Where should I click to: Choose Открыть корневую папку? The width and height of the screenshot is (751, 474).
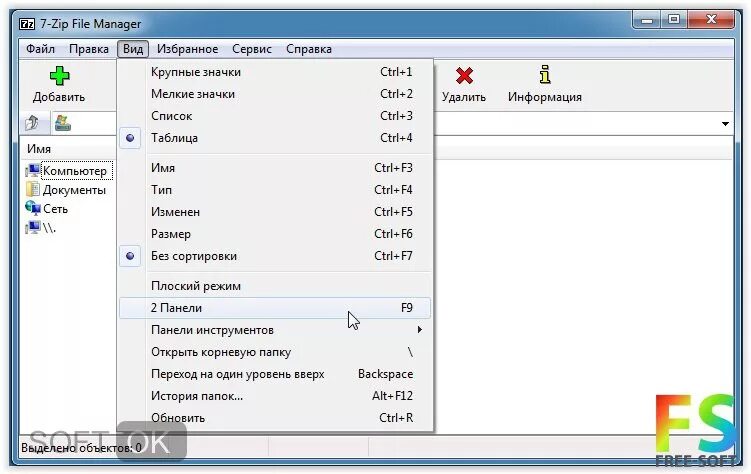[275, 352]
